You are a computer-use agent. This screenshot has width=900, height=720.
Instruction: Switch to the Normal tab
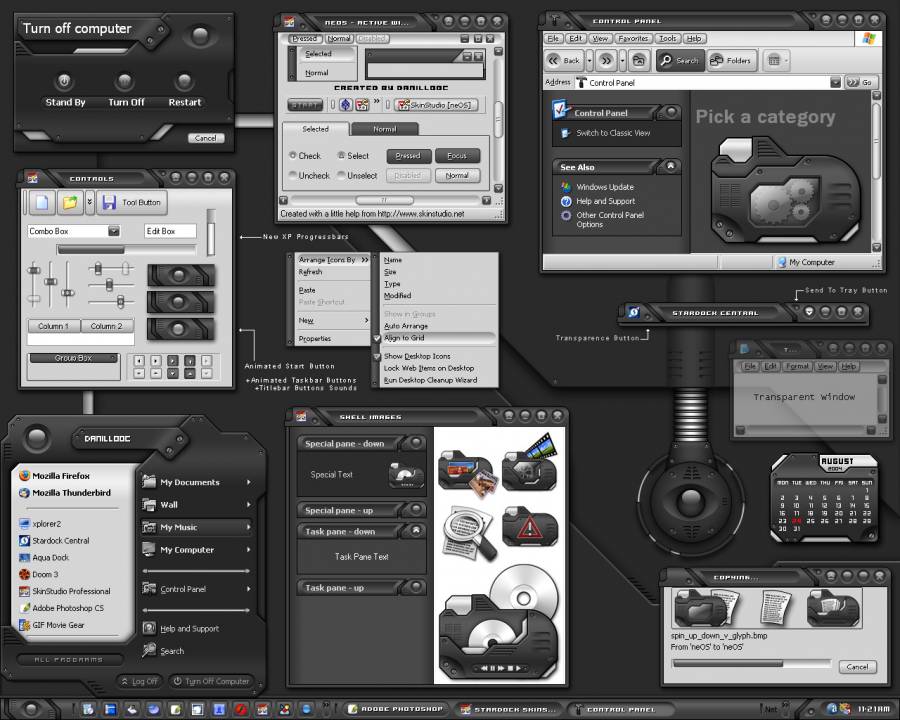[x=385, y=129]
